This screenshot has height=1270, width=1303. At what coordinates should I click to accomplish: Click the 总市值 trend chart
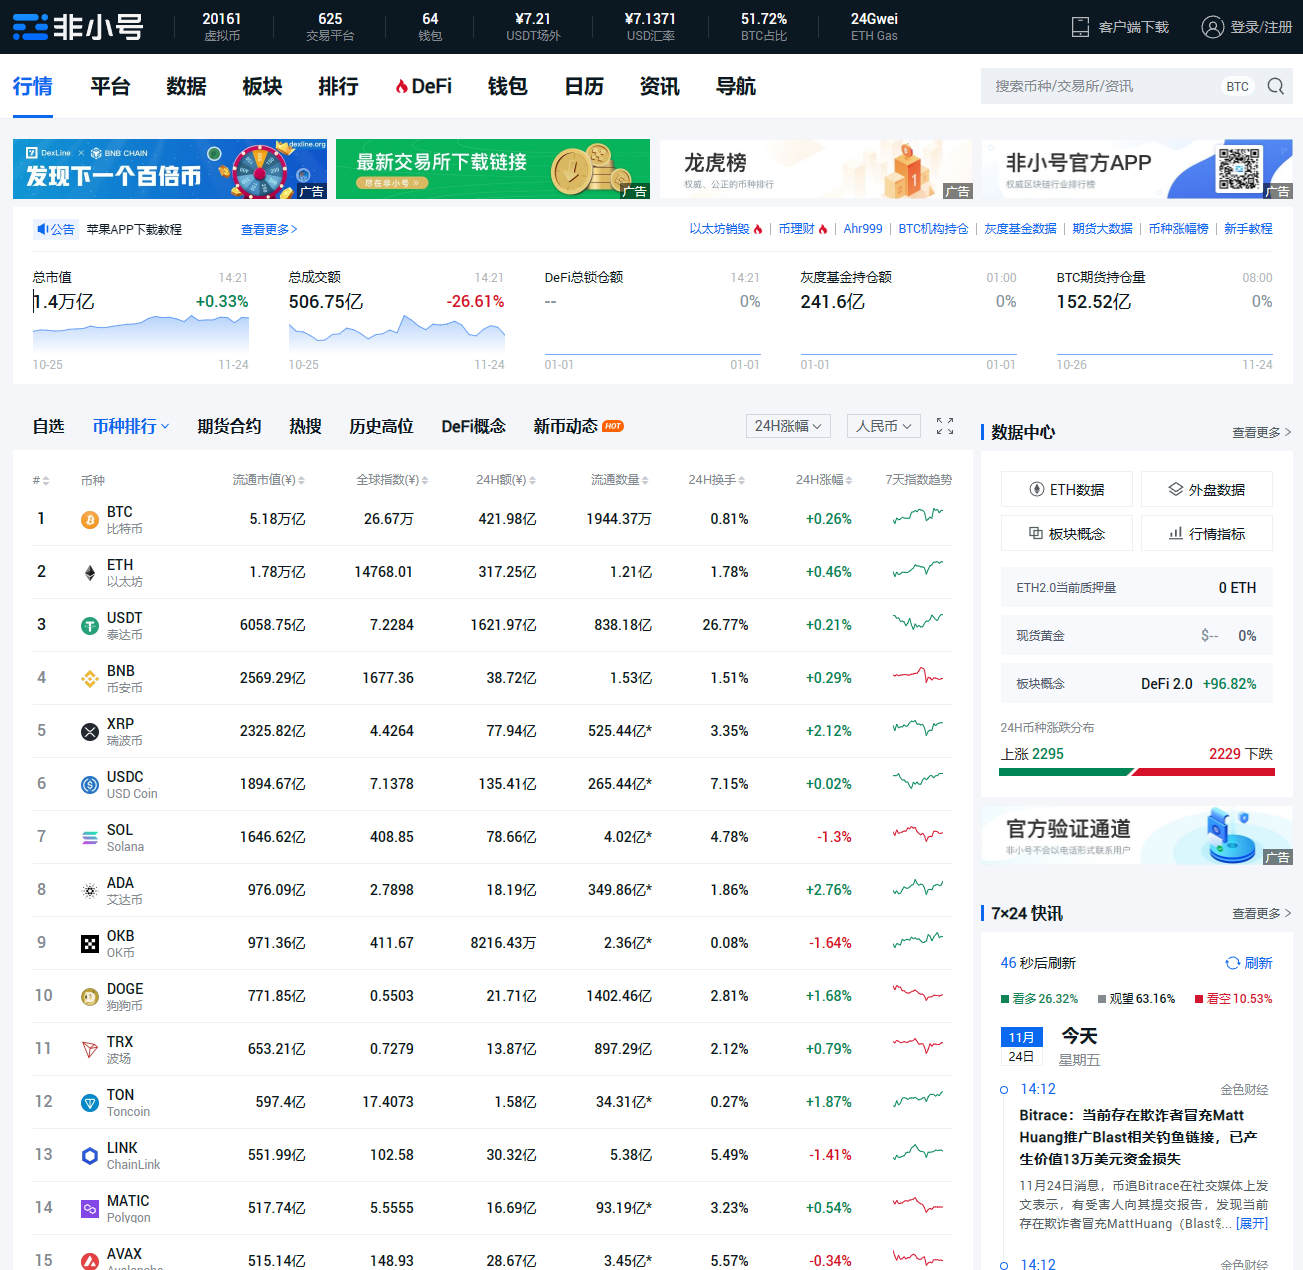click(140, 333)
